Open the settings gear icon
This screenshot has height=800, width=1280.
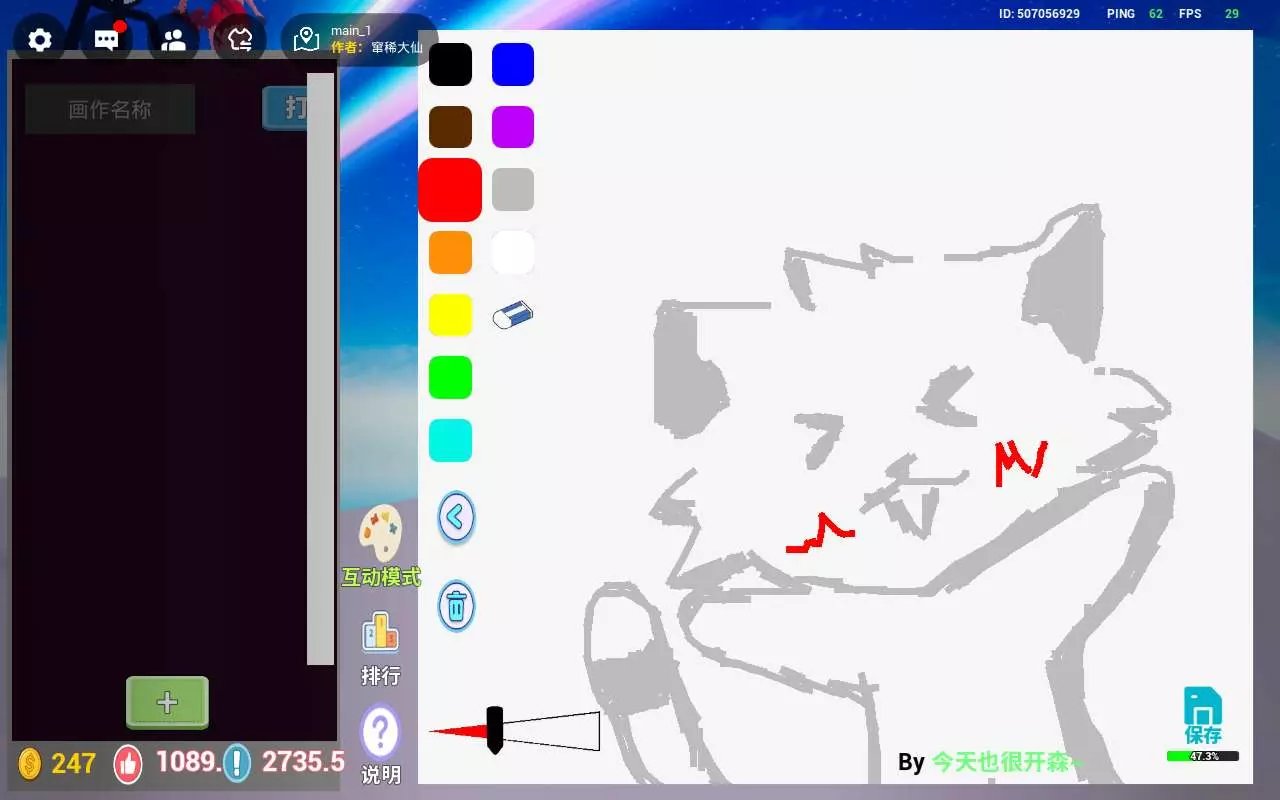(x=40, y=40)
